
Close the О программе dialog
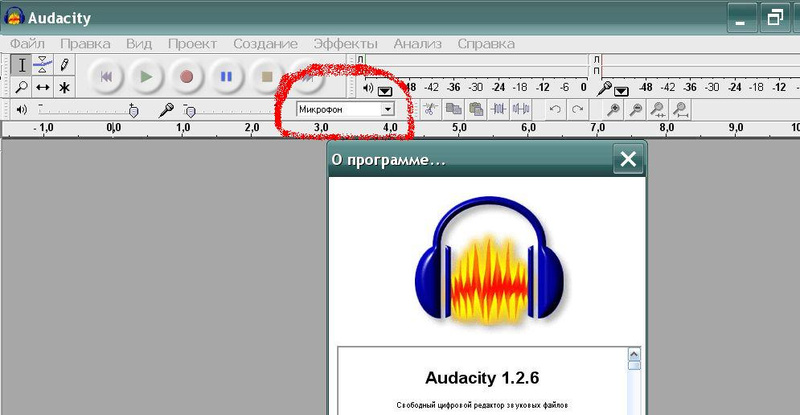click(x=627, y=159)
